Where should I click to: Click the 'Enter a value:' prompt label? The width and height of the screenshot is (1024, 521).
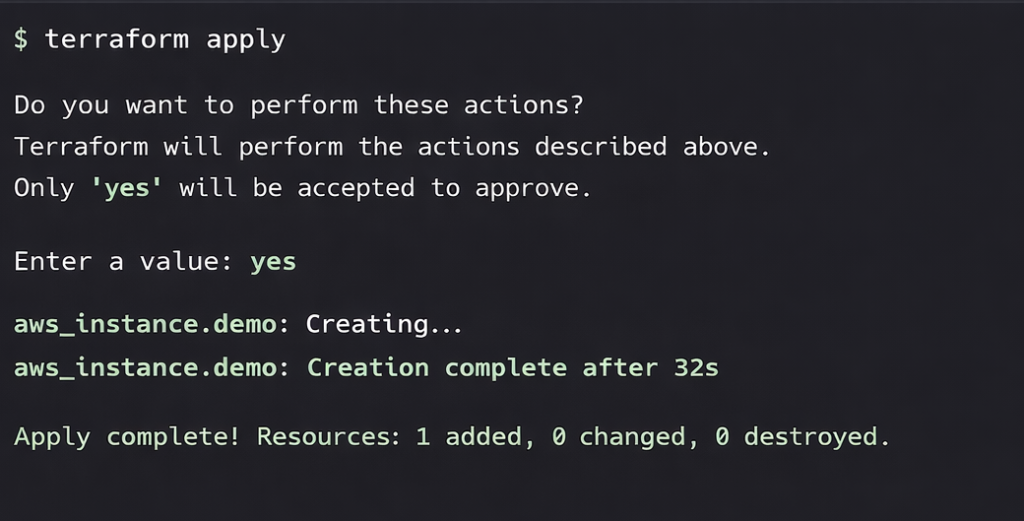(123, 262)
